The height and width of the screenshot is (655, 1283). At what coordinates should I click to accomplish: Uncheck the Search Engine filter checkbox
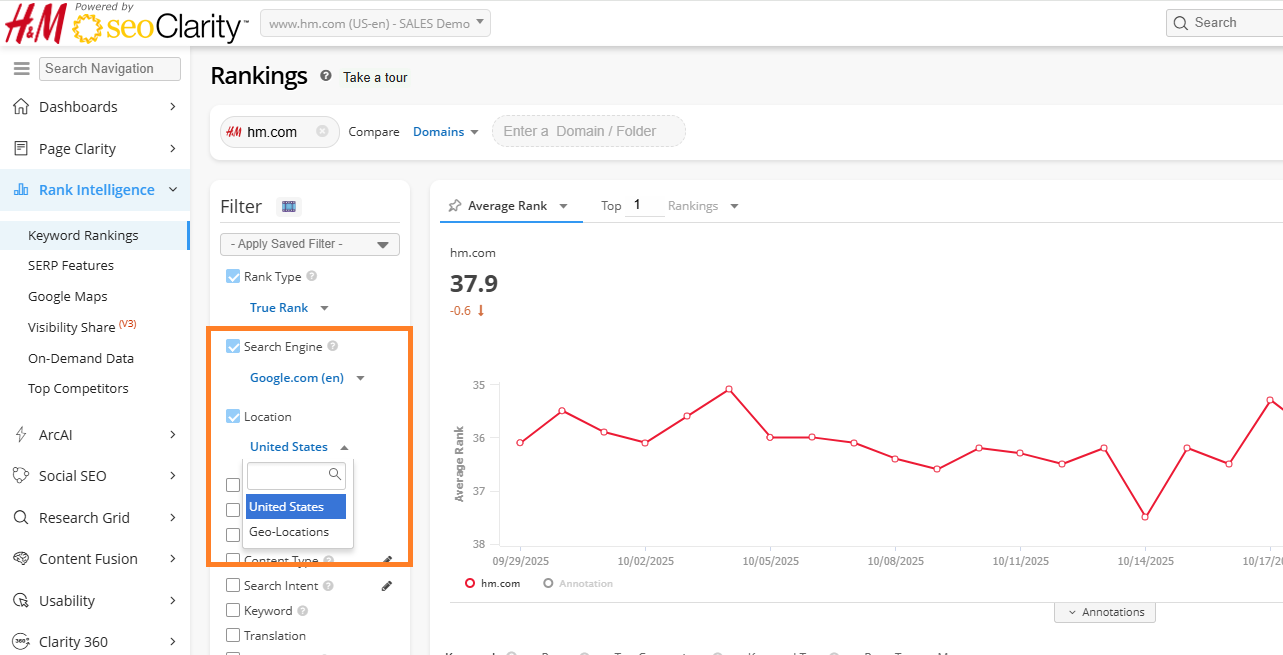233,347
